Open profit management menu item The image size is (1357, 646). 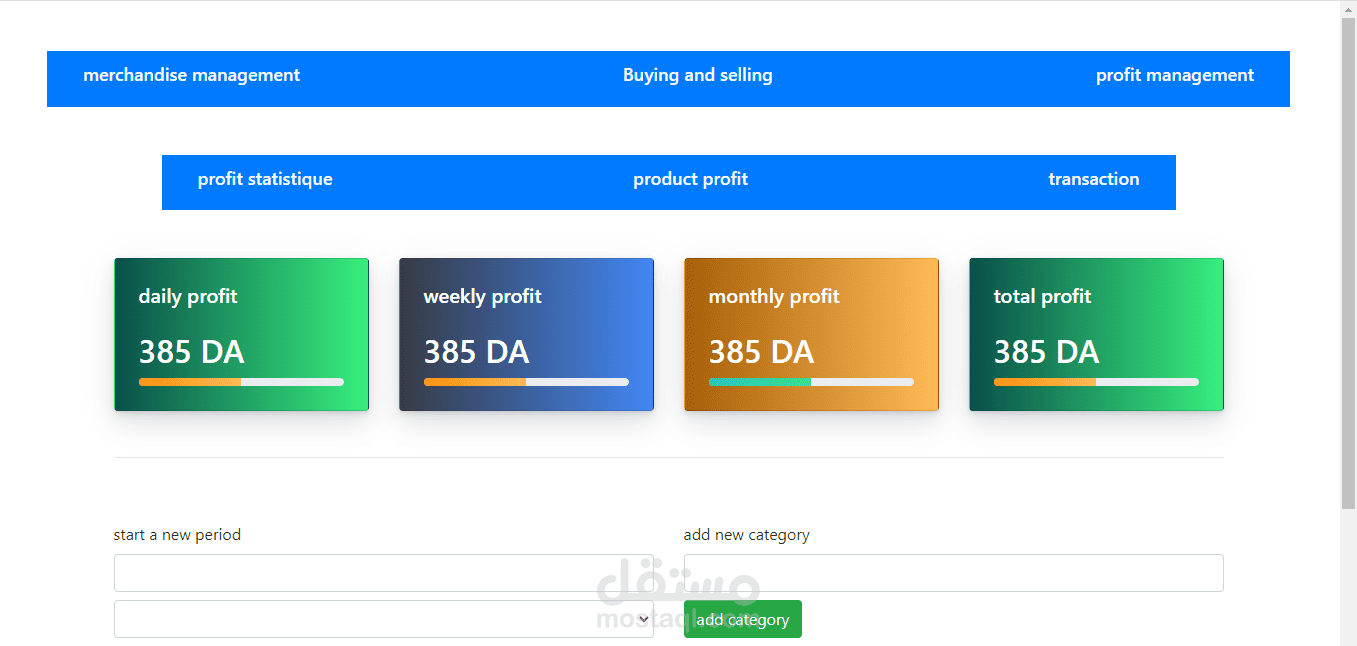click(1175, 76)
